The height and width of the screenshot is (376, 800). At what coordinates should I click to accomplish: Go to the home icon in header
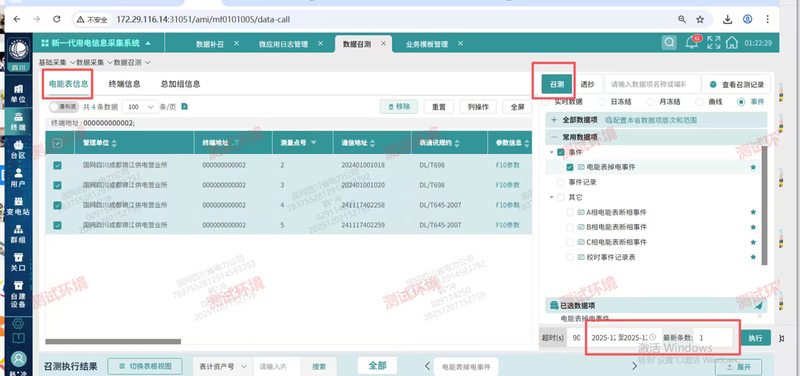pos(732,43)
